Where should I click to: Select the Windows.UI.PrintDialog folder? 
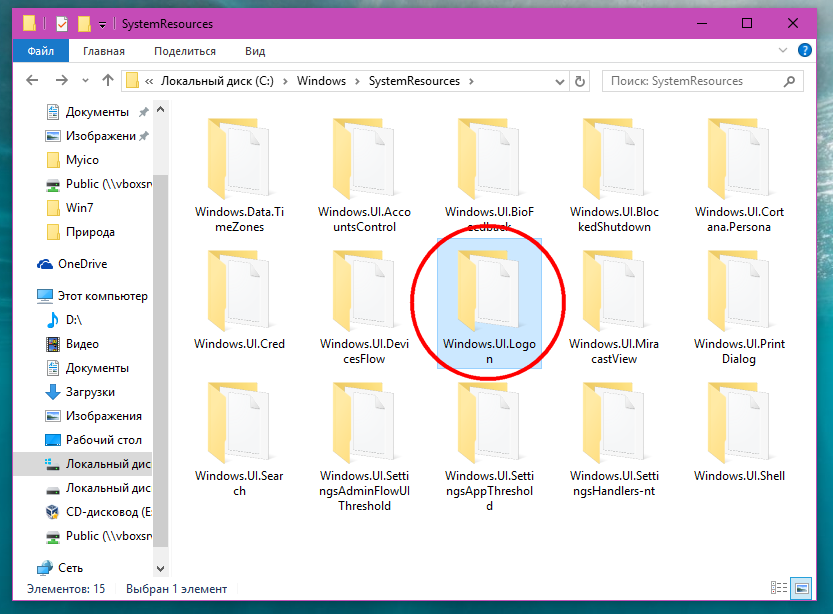(739, 307)
